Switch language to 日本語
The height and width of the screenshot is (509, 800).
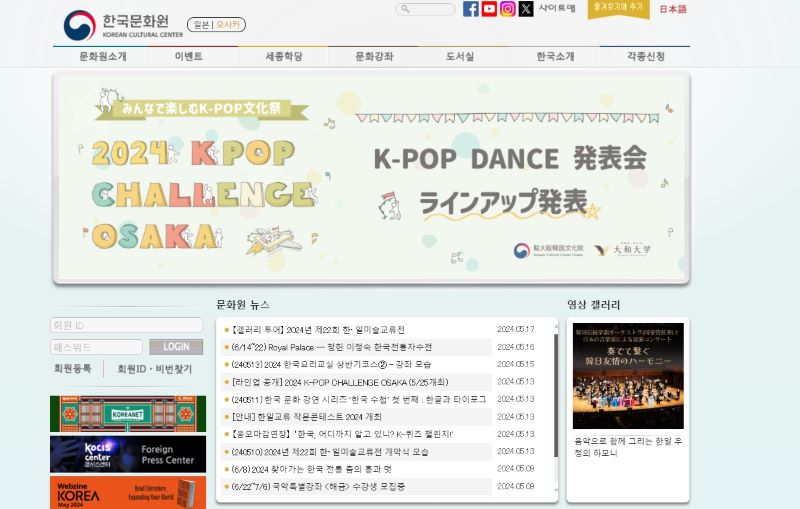click(673, 9)
